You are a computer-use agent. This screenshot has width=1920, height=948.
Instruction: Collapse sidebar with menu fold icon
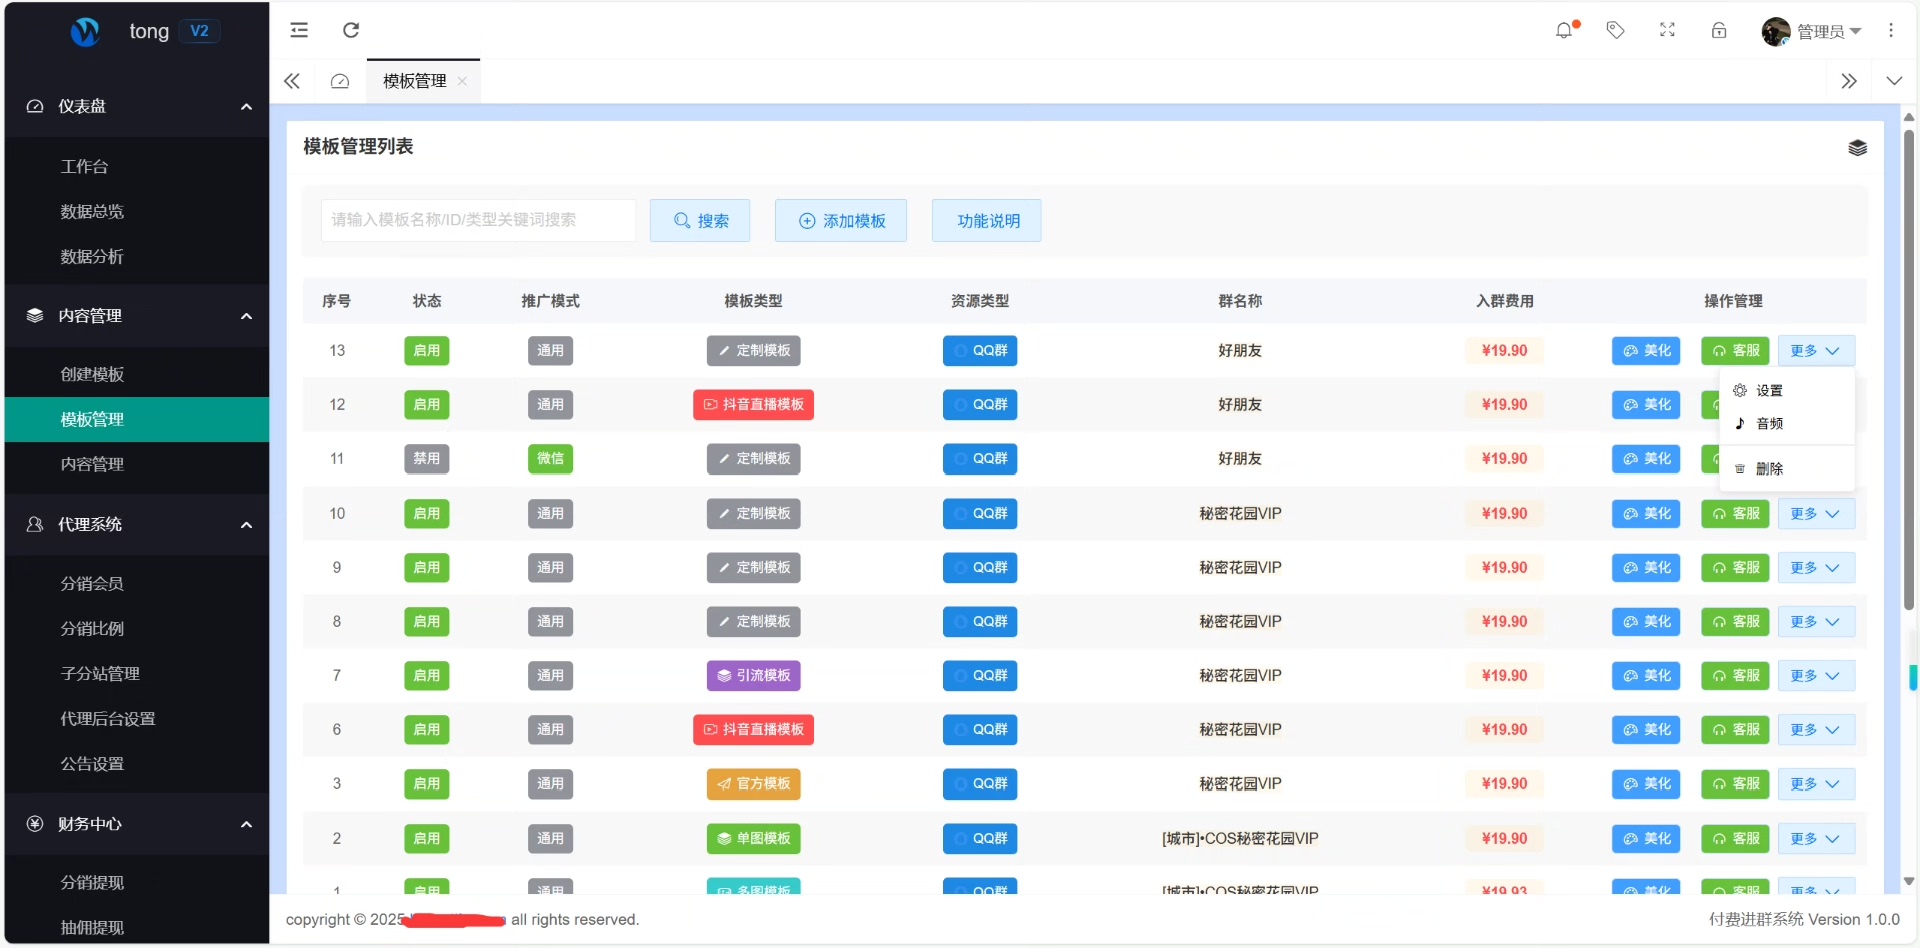pos(299,31)
